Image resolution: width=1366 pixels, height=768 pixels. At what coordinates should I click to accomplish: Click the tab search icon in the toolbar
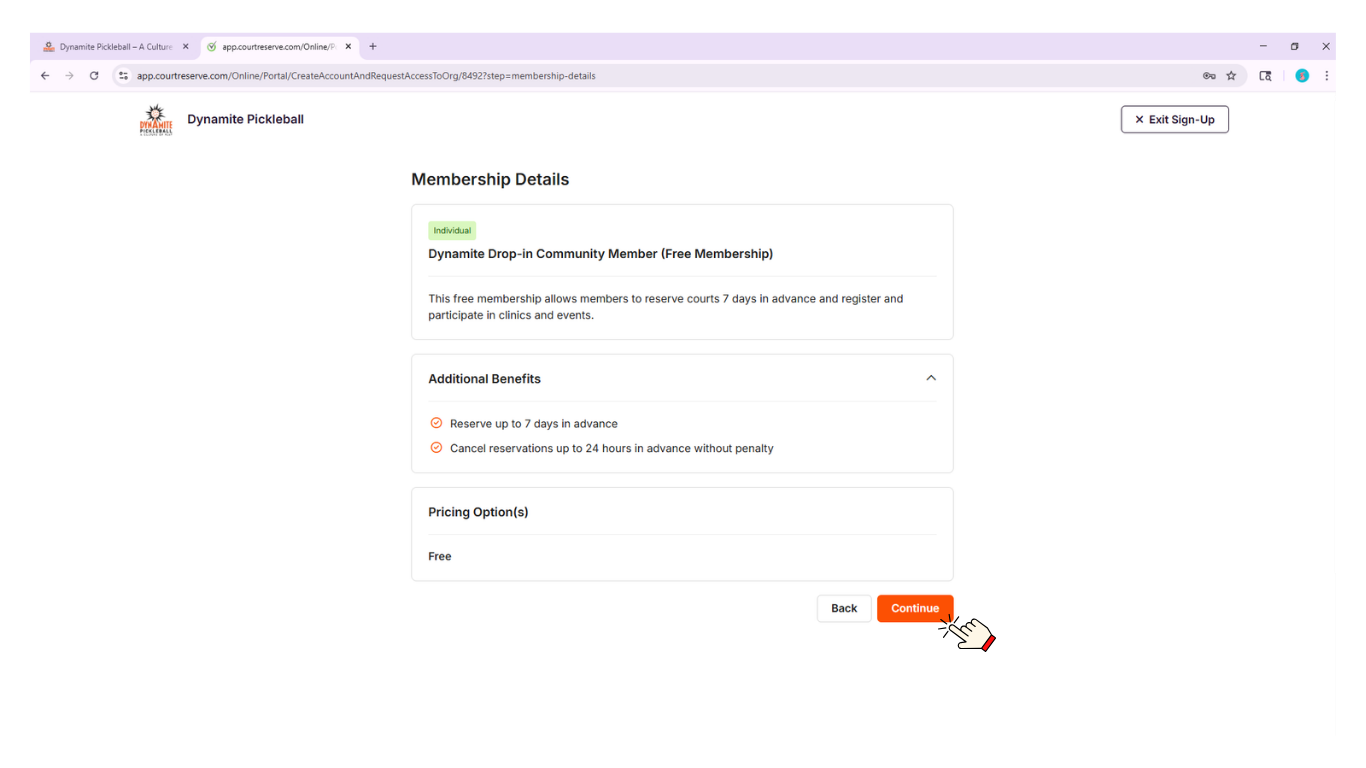pos(1265,76)
